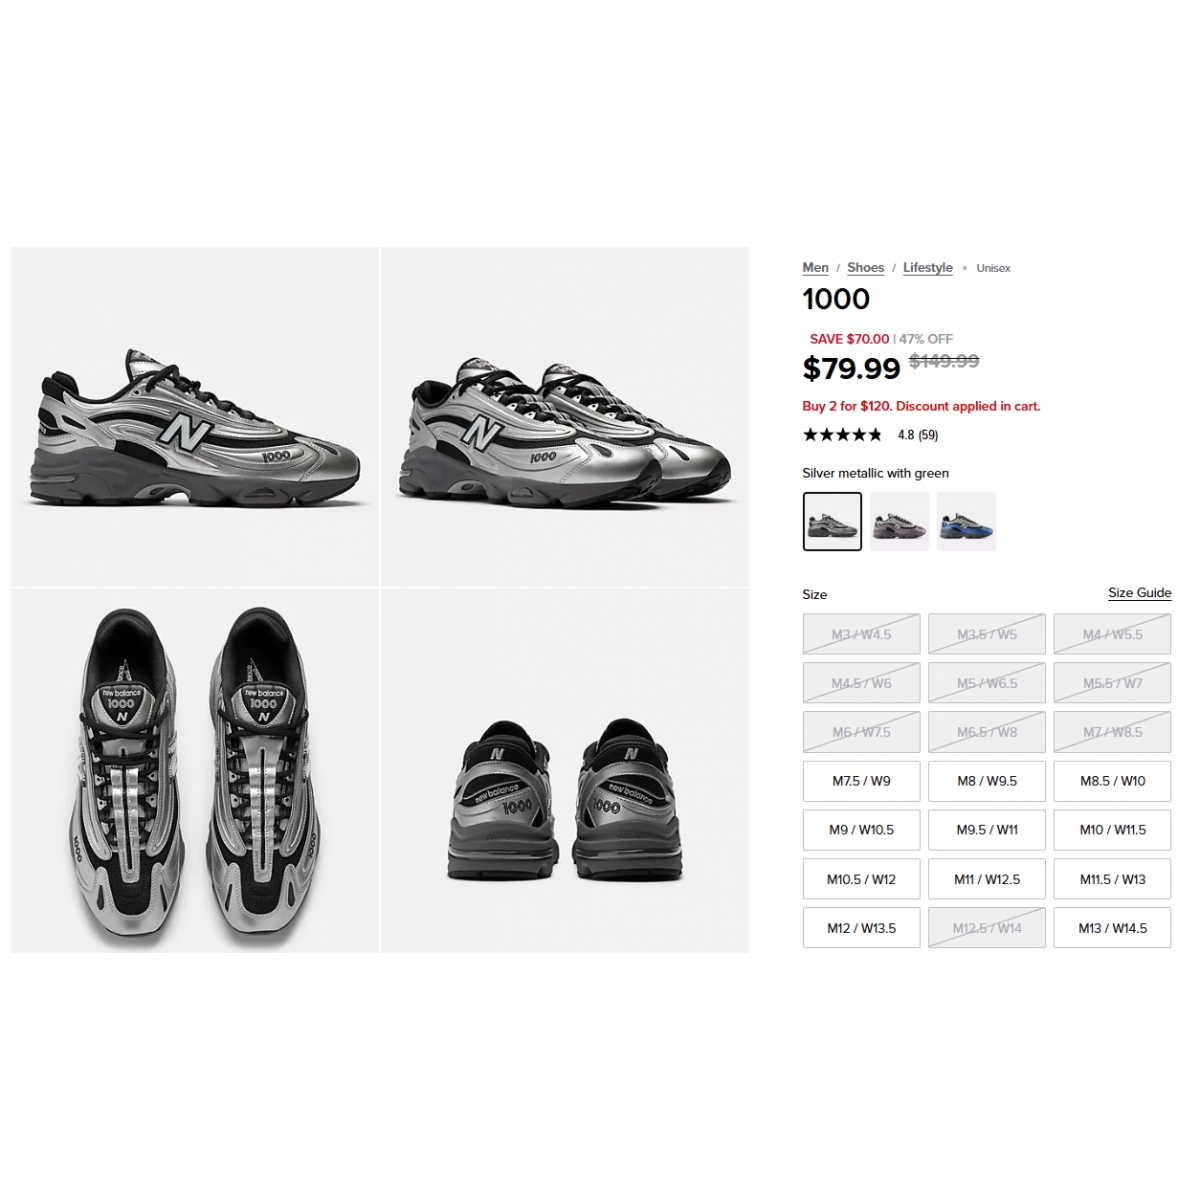Image resolution: width=1200 pixels, height=1200 pixels.
Task: View the rear heel shoe photo
Action: (565, 771)
